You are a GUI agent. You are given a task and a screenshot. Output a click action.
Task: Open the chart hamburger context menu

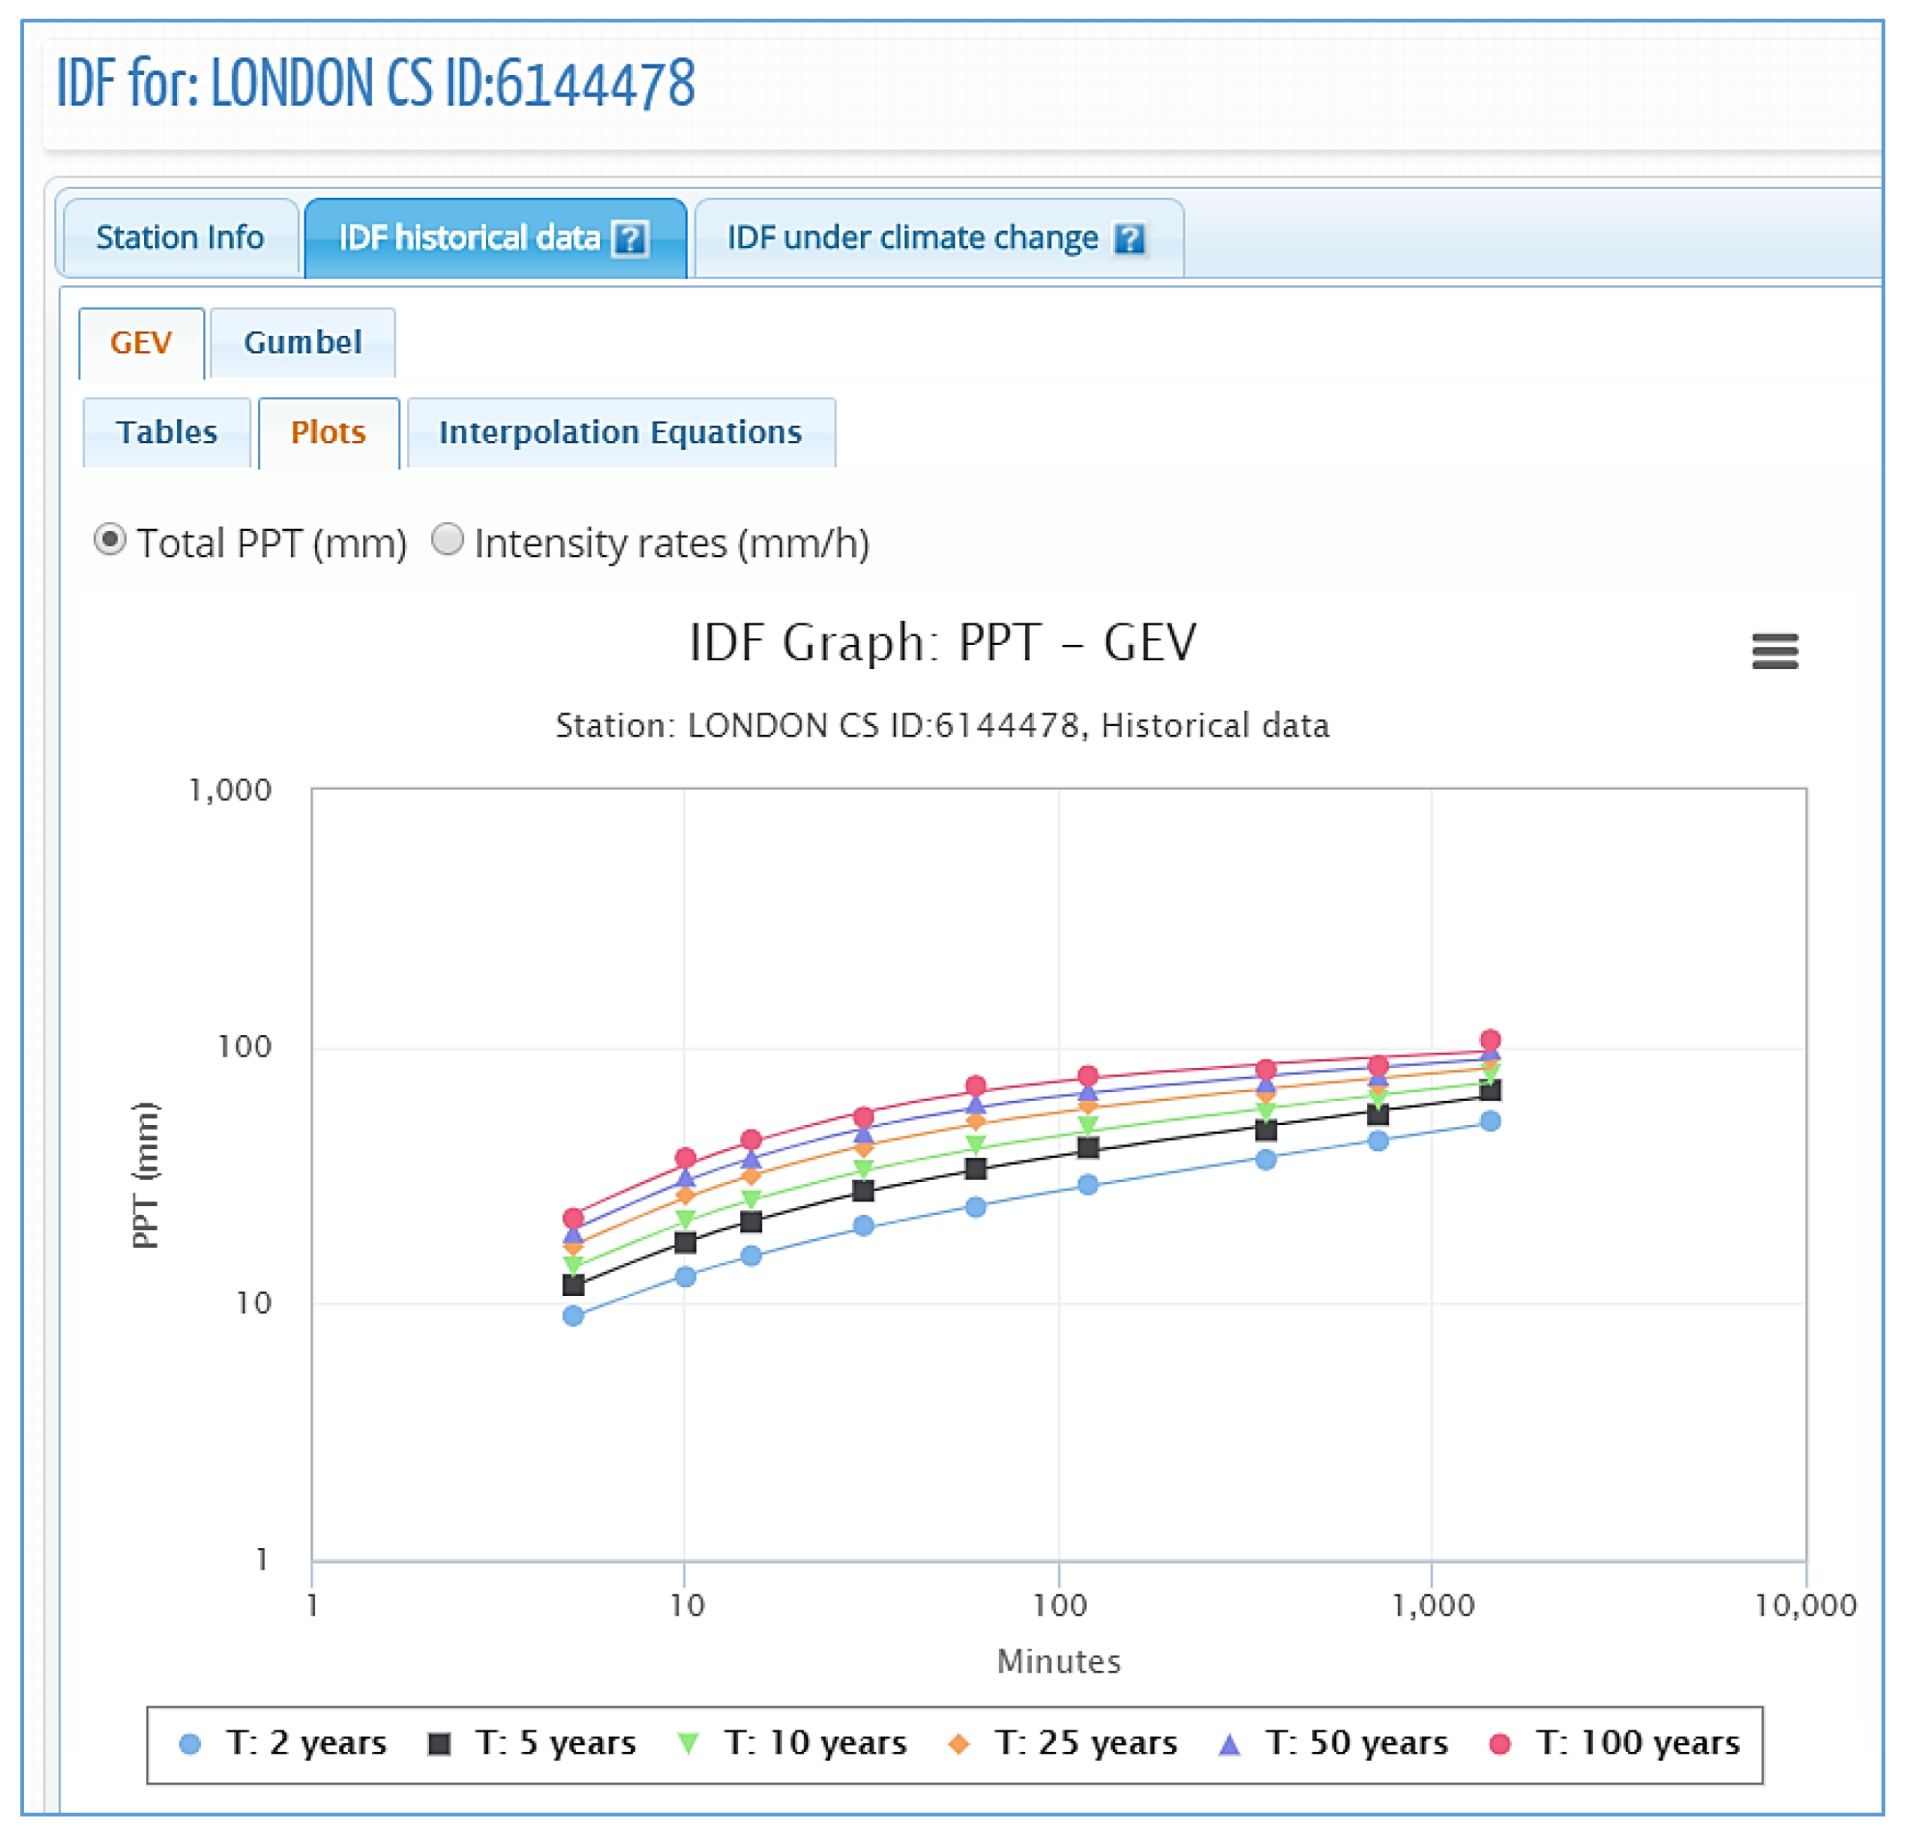(1773, 651)
